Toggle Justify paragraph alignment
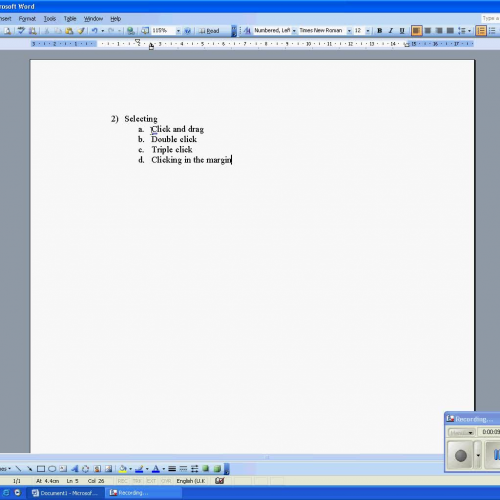Viewport: 500px width, 500px height. [x=450, y=31]
